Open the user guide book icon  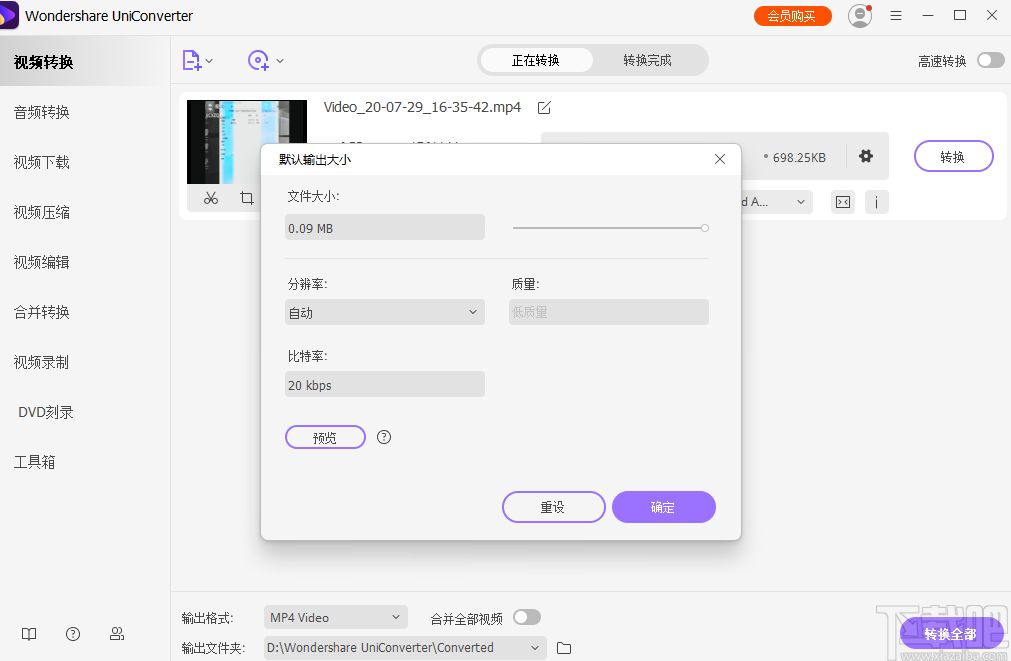28,633
